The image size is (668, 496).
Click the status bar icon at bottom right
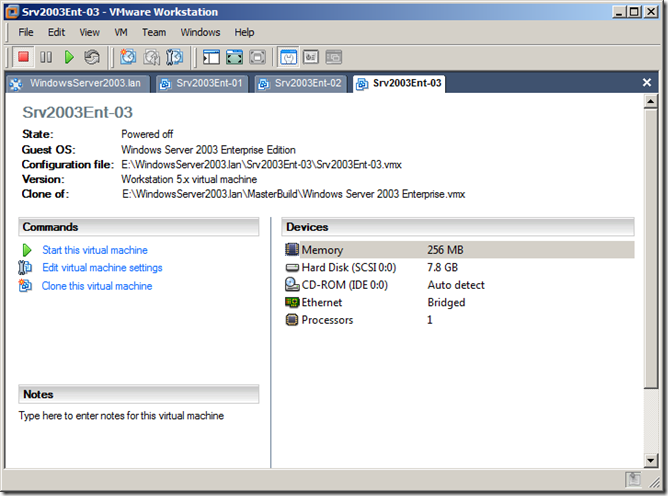633,479
